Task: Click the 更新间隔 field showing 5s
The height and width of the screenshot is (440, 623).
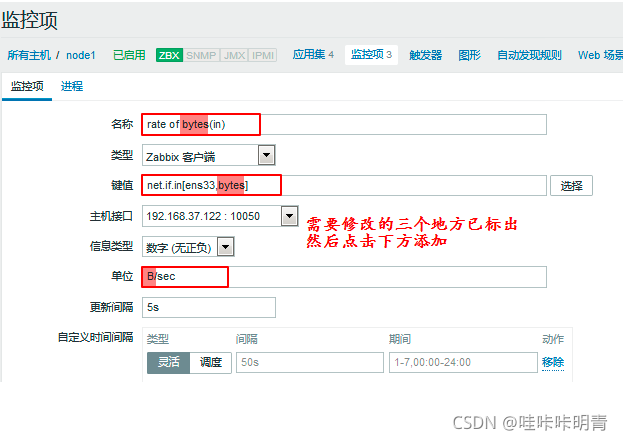Action: (x=209, y=308)
